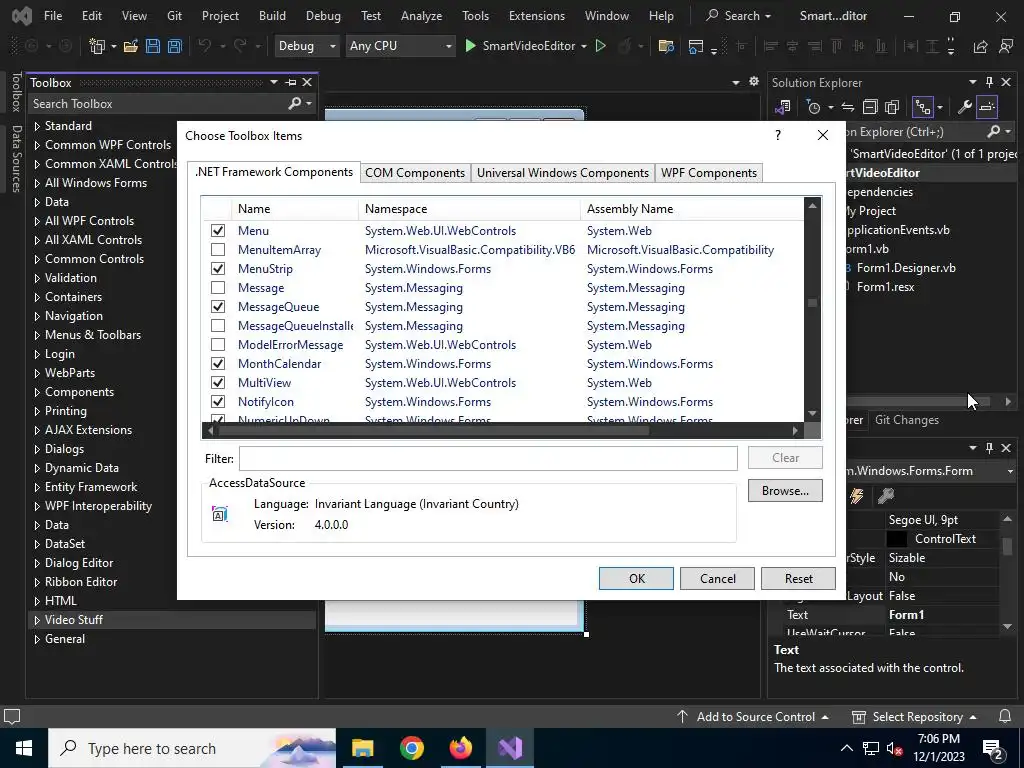
Task: Click the Save icon in the toolbar
Action: coord(153,46)
